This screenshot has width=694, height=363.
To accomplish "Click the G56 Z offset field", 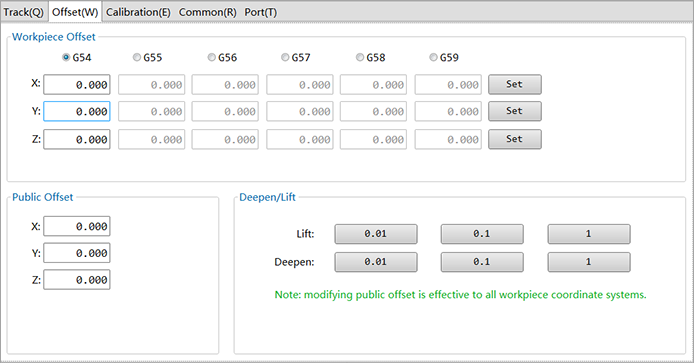I will click(225, 139).
